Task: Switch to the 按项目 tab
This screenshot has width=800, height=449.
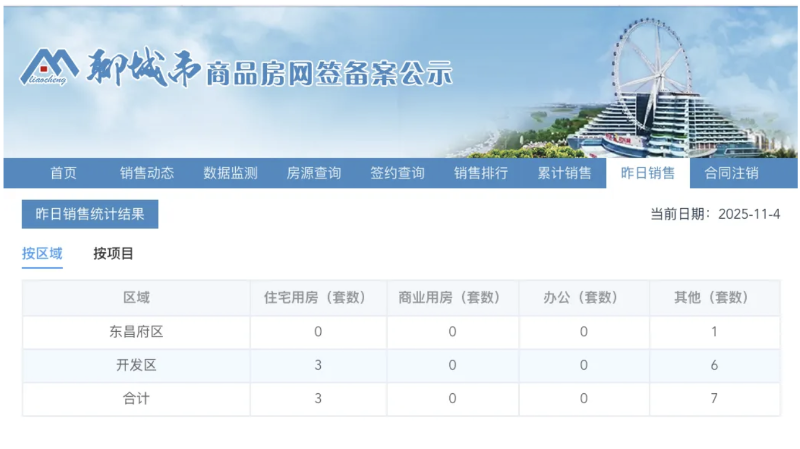Action: (113, 254)
